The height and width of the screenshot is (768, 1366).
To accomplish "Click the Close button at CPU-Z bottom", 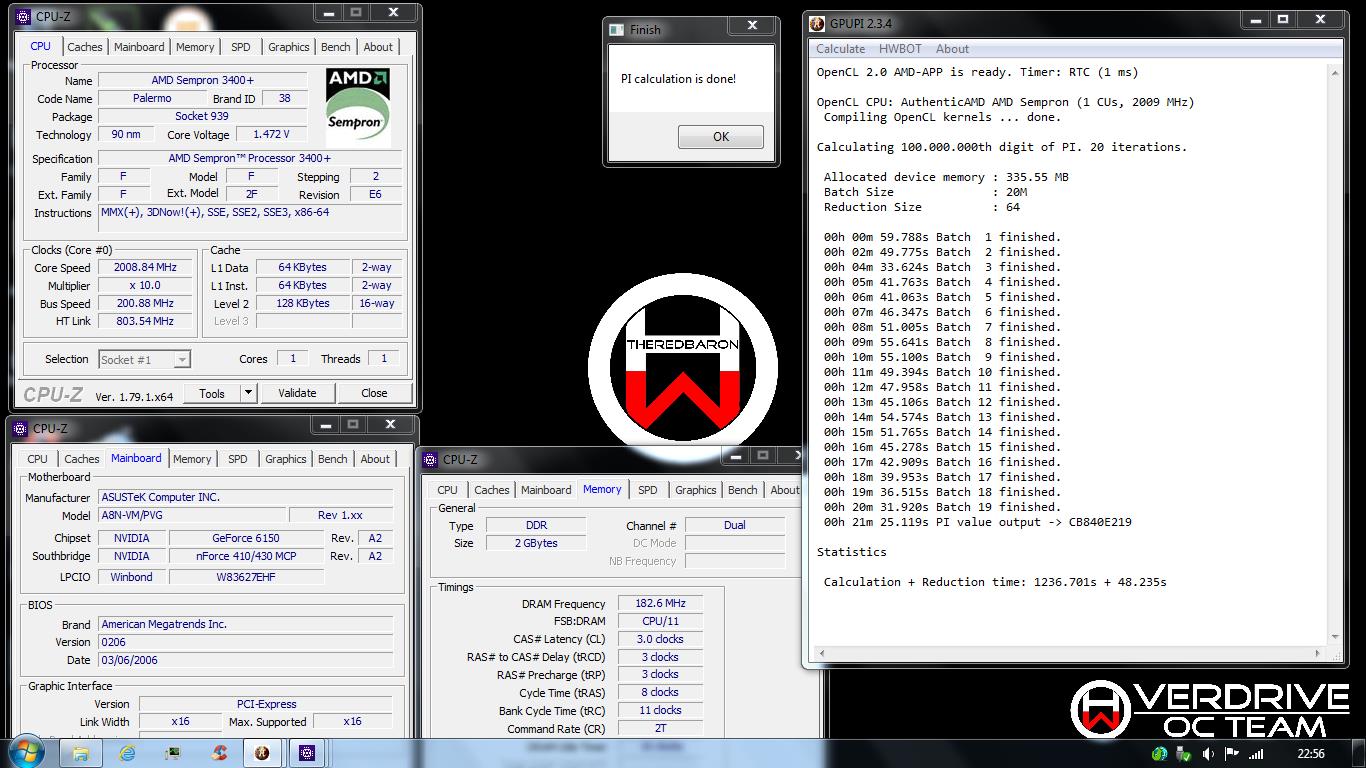I will [374, 393].
